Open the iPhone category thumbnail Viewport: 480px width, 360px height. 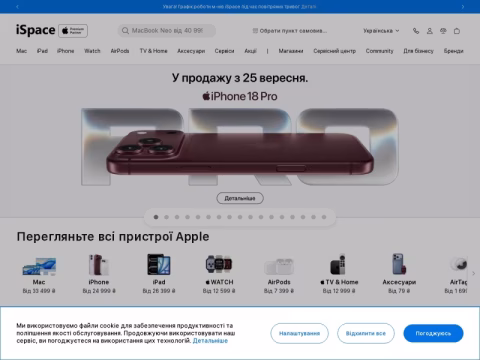click(99, 265)
